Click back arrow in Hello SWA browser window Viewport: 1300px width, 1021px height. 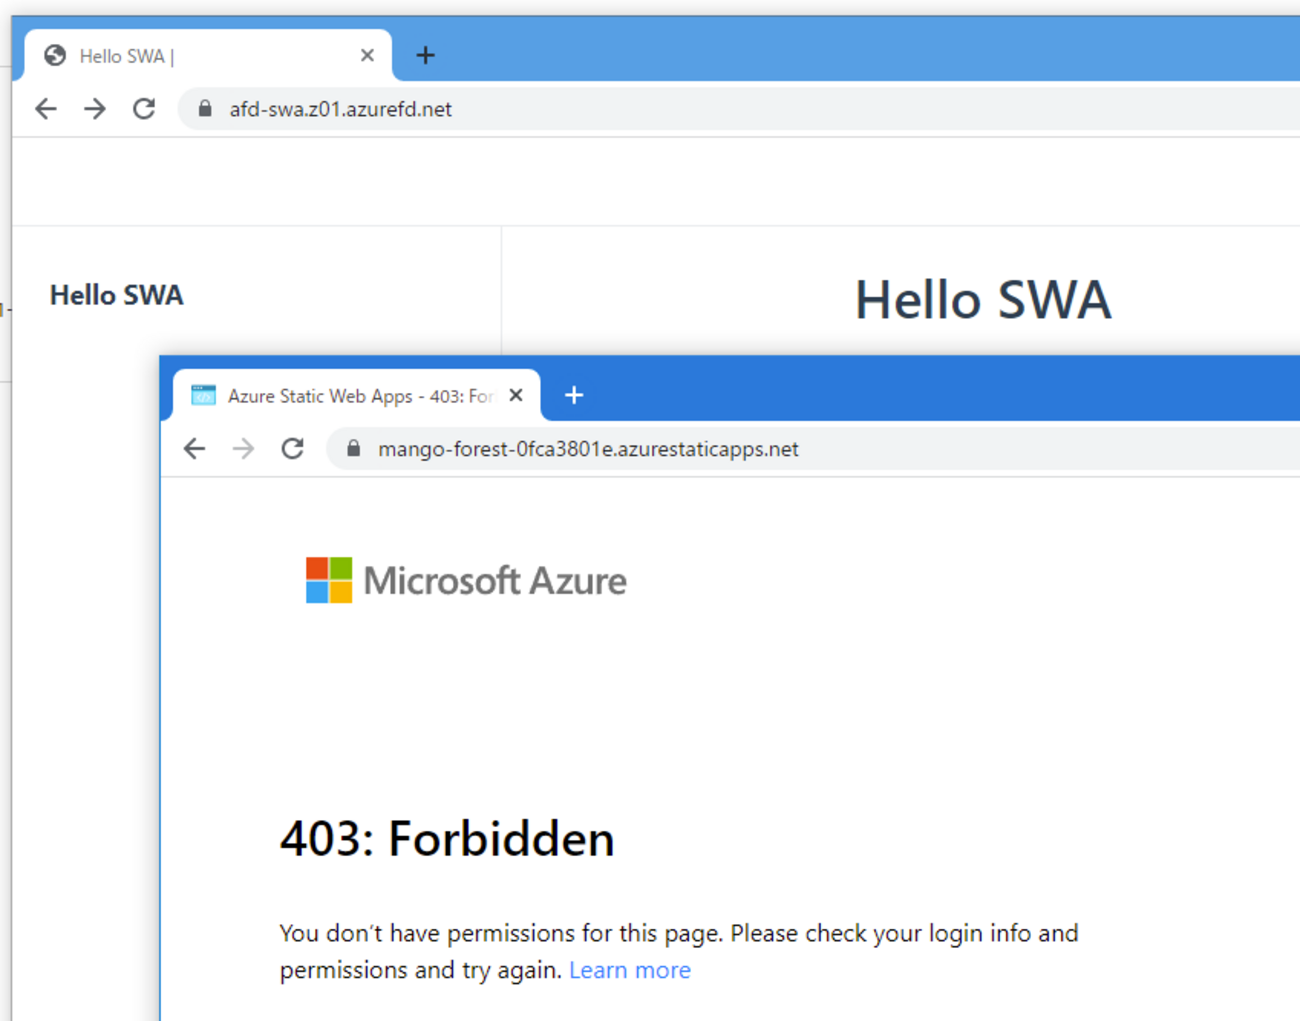[46, 109]
